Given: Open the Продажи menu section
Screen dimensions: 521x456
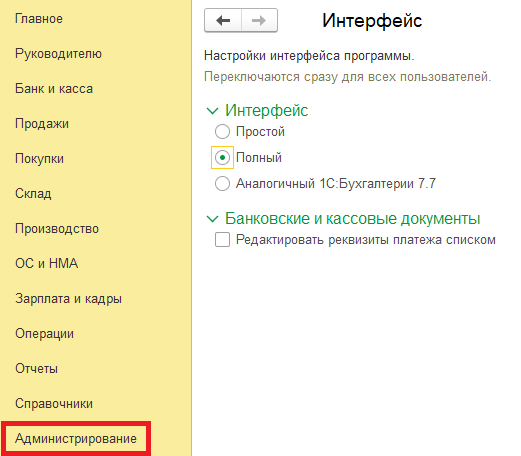Looking at the screenshot, I should pos(42,124).
